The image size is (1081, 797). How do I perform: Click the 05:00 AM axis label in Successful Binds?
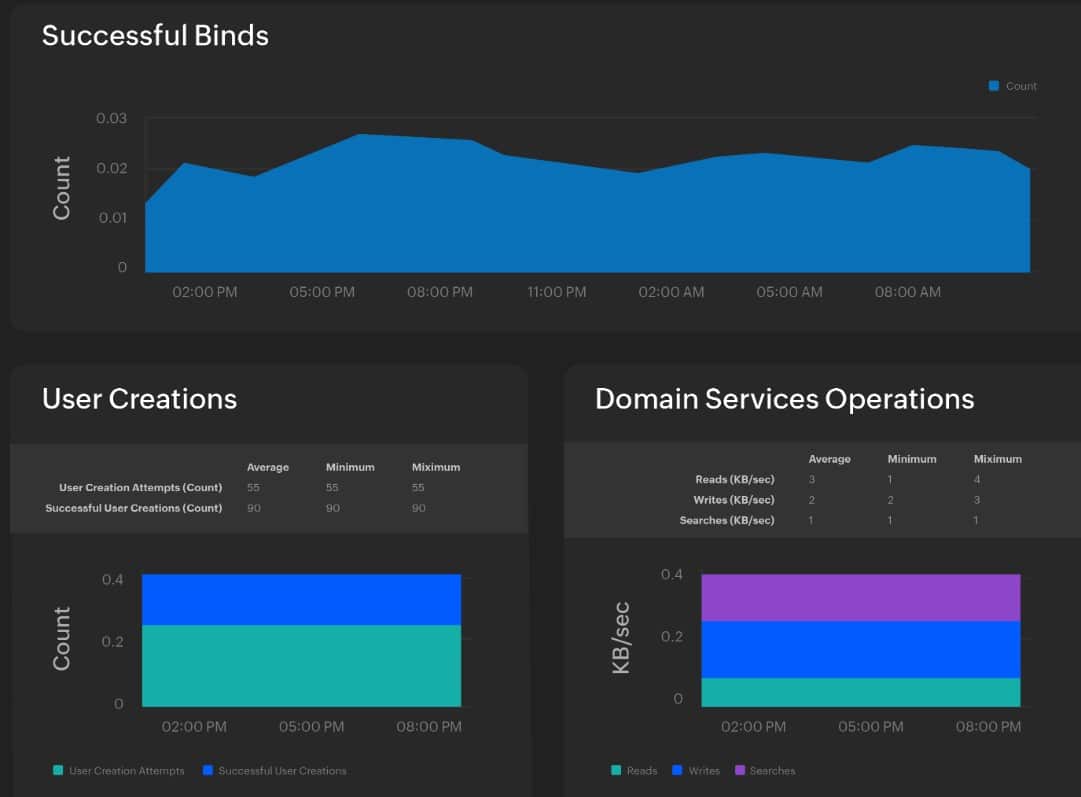pyautogui.click(x=789, y=292)
